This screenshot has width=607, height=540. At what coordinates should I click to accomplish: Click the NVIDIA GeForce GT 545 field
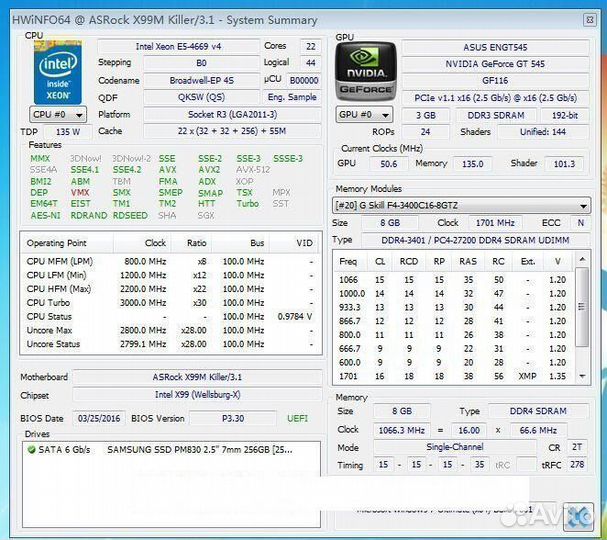coord(495,64)
